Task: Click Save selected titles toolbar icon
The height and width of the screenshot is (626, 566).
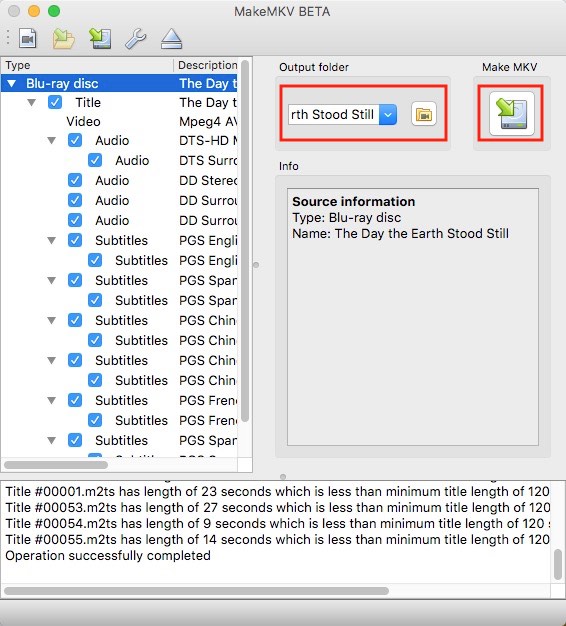Action: 100,39
